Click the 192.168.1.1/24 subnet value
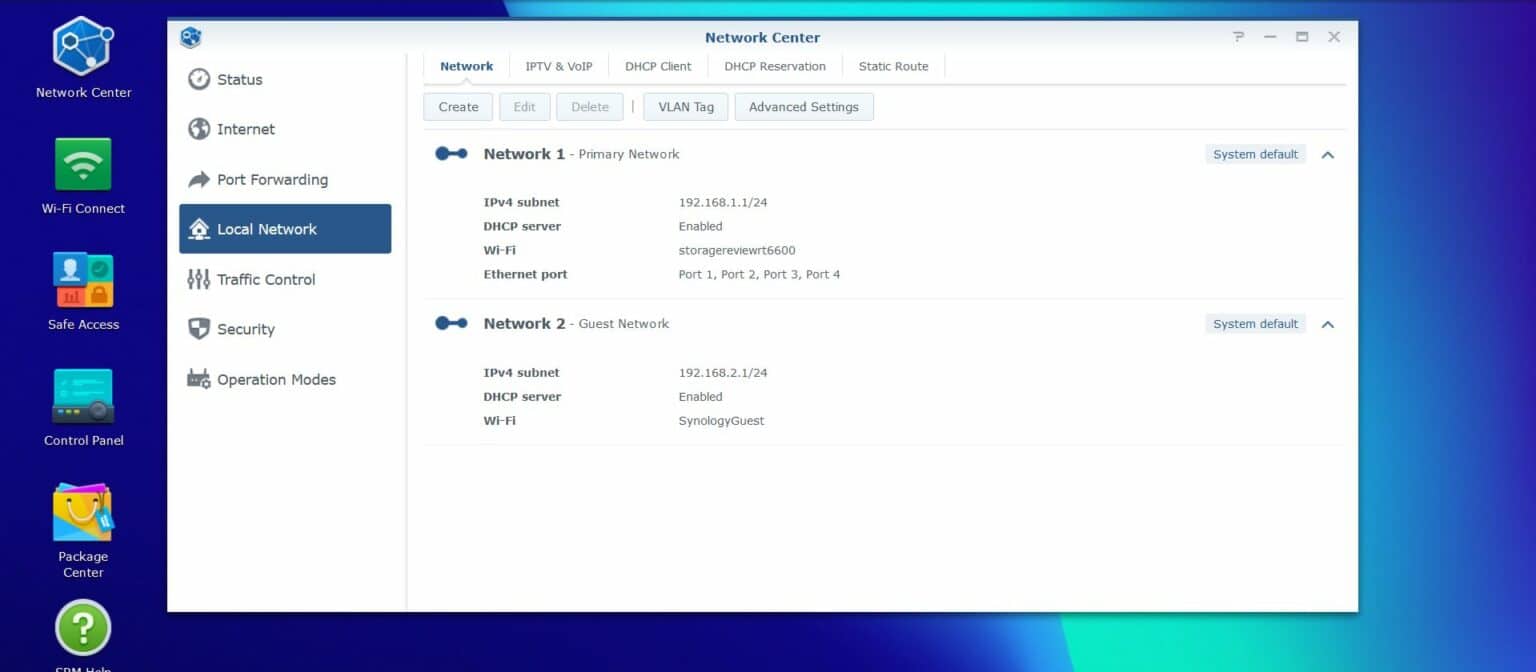This screenshot has height=672, width=1536. click(723, 202)
